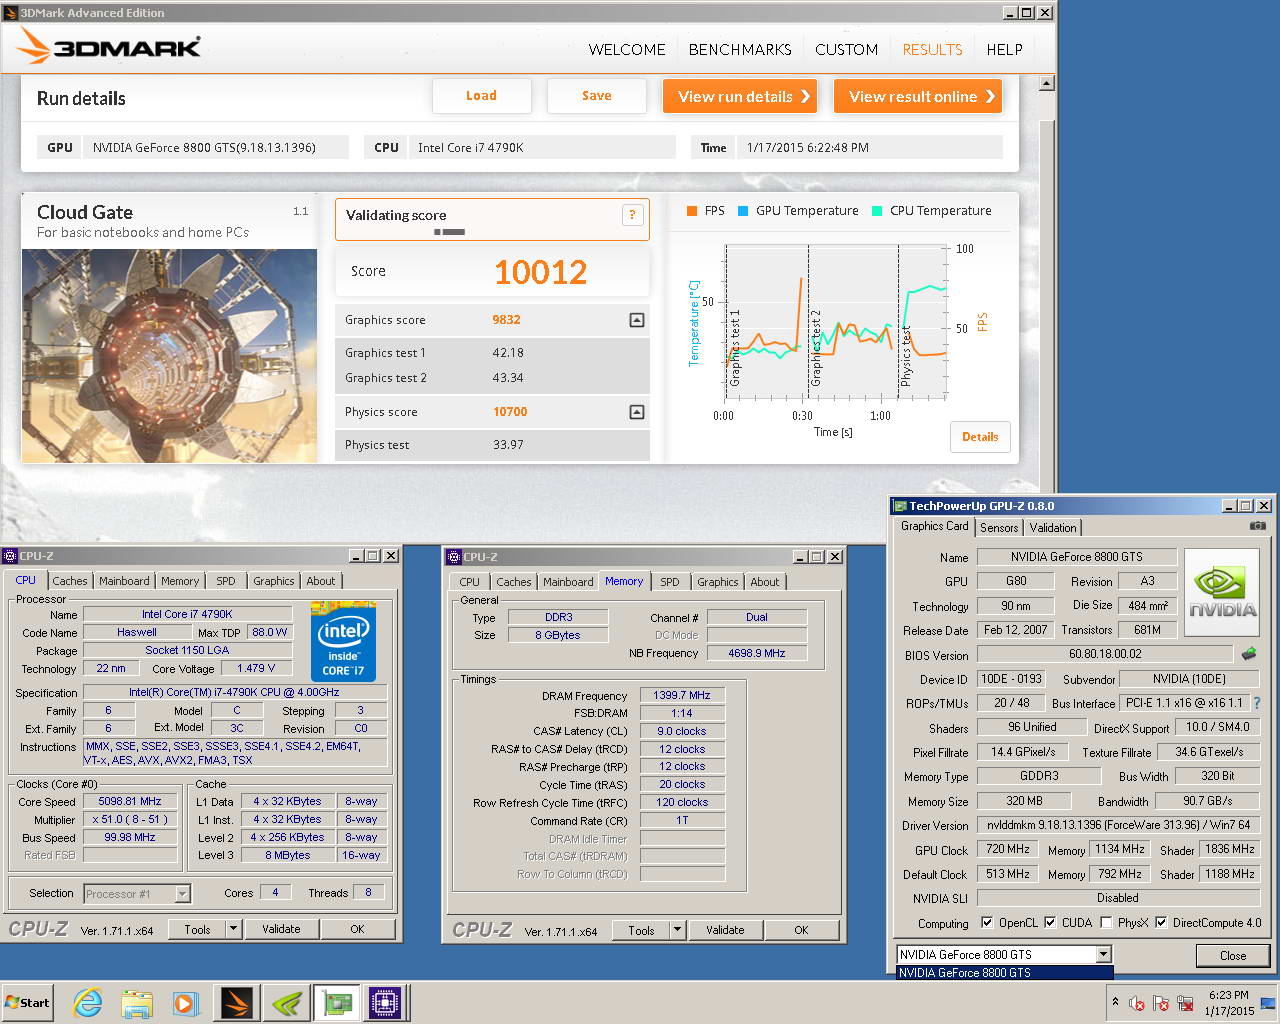Click the Start button
The image size is (1280, 1024).
pyautogui.click(x=28, y=1003)
